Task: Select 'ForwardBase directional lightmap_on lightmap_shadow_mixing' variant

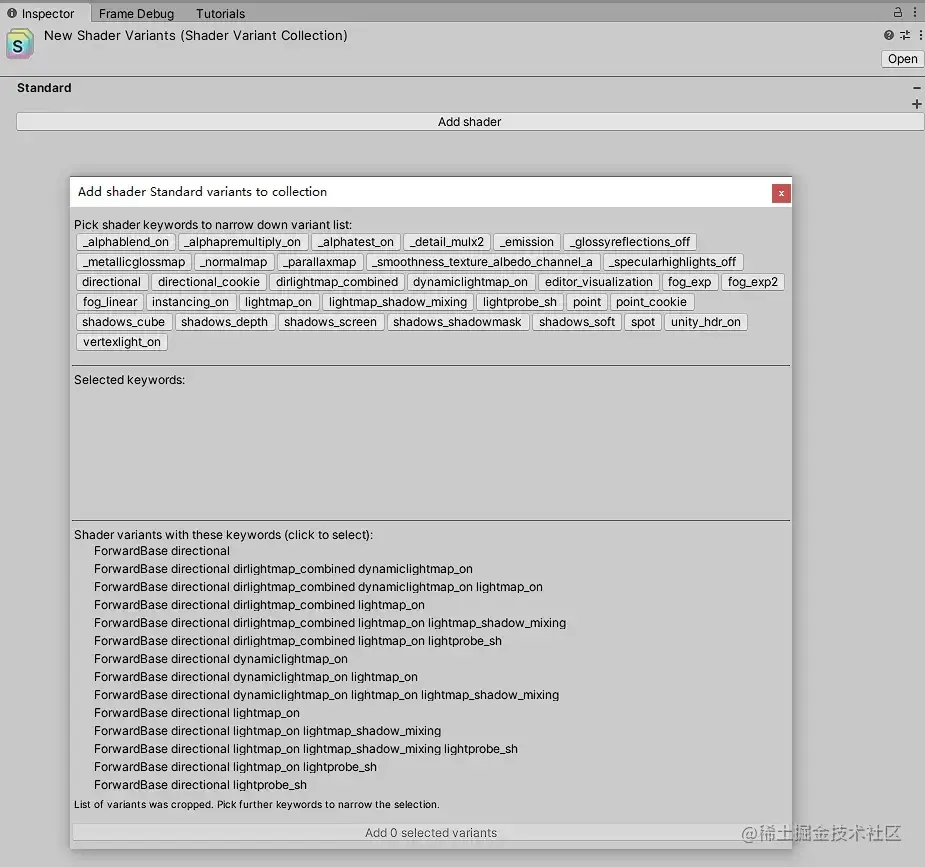Action: [x=267, y=731]
